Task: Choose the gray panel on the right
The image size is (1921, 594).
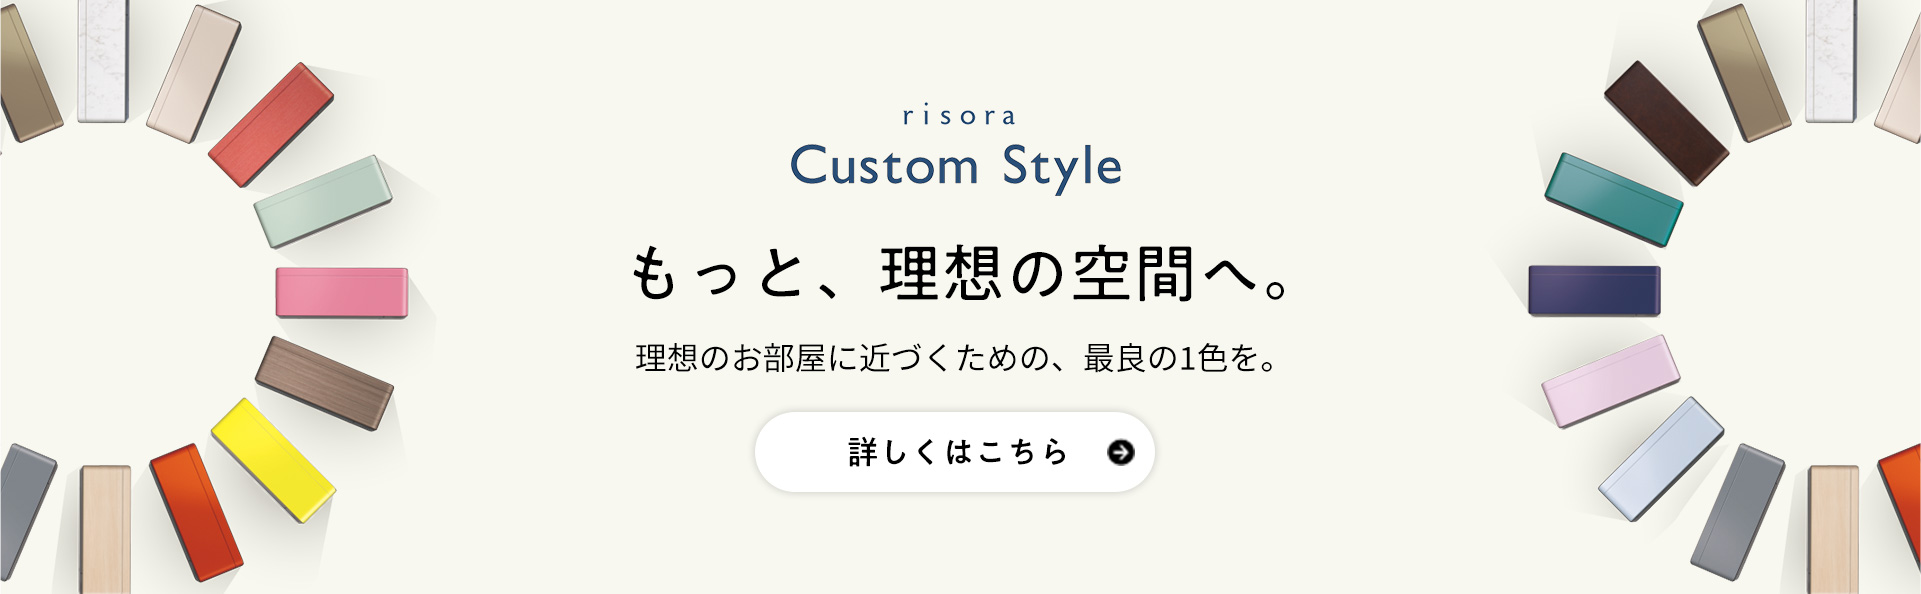Action: pyautogui.click(x=1738, y=511)
